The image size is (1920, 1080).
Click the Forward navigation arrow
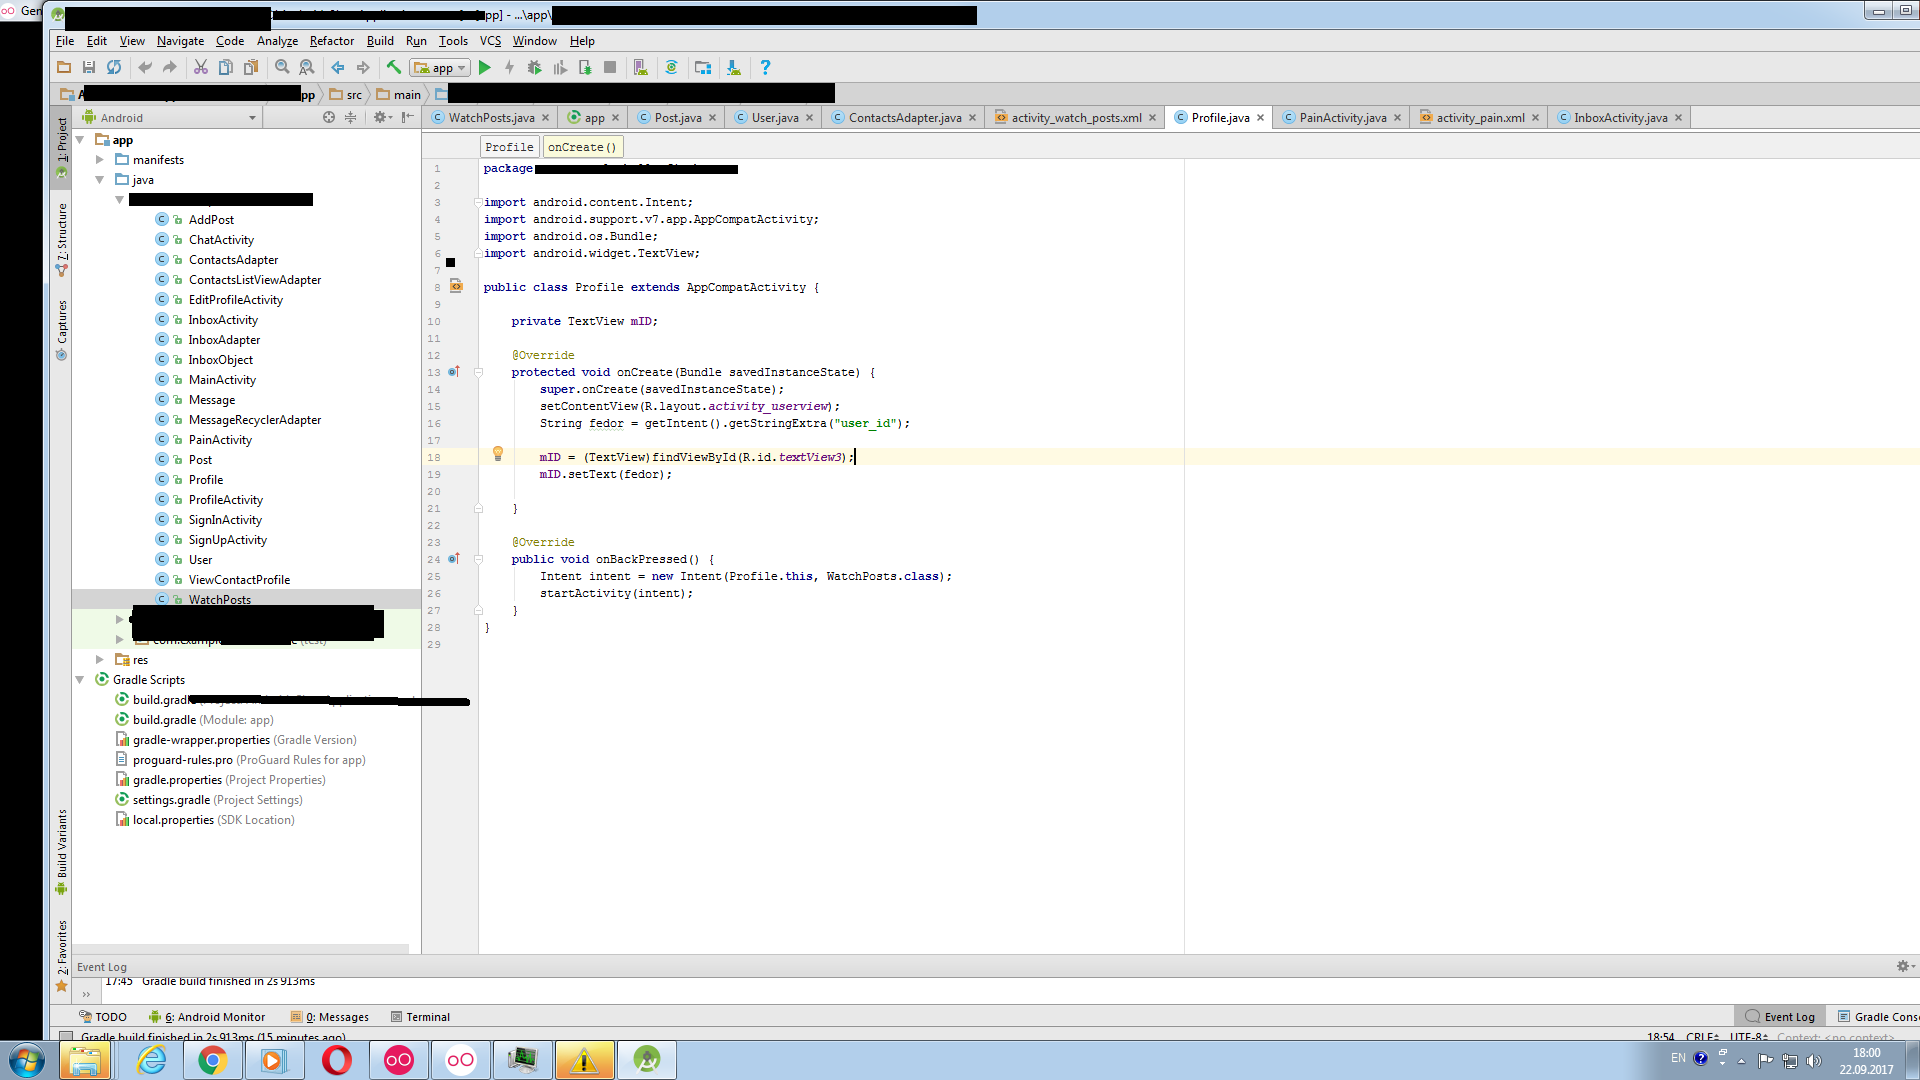point(363,67)
